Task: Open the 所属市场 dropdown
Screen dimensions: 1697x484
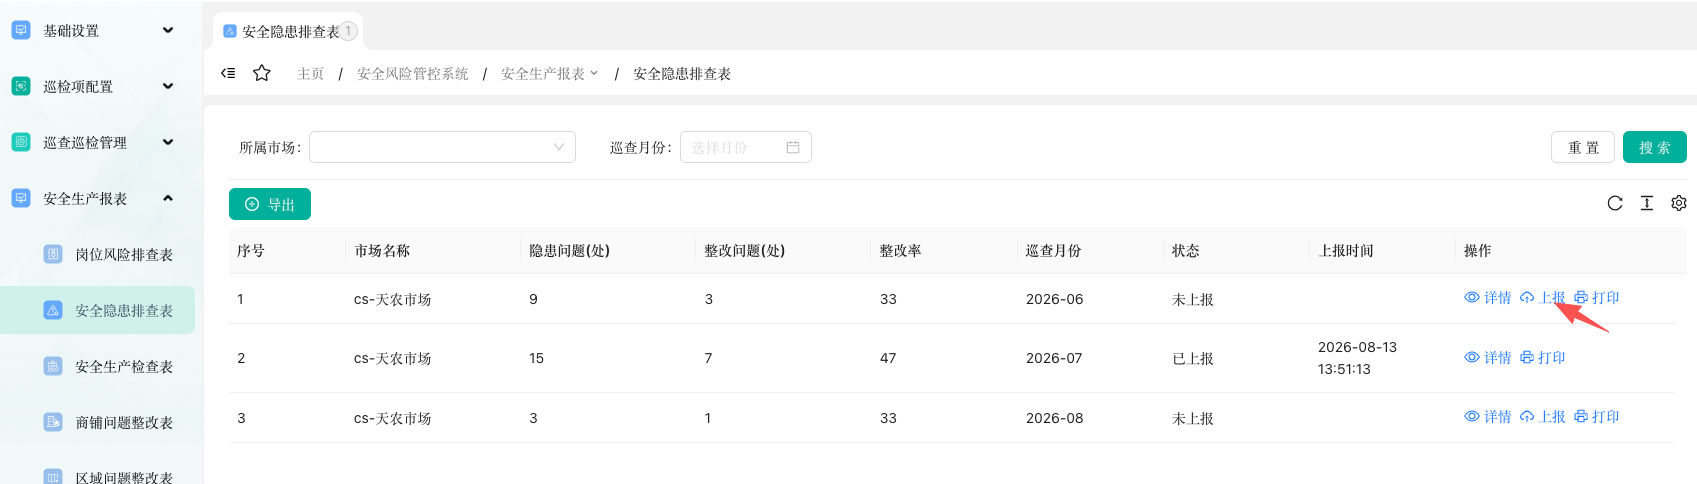Action: click(442, 147)
